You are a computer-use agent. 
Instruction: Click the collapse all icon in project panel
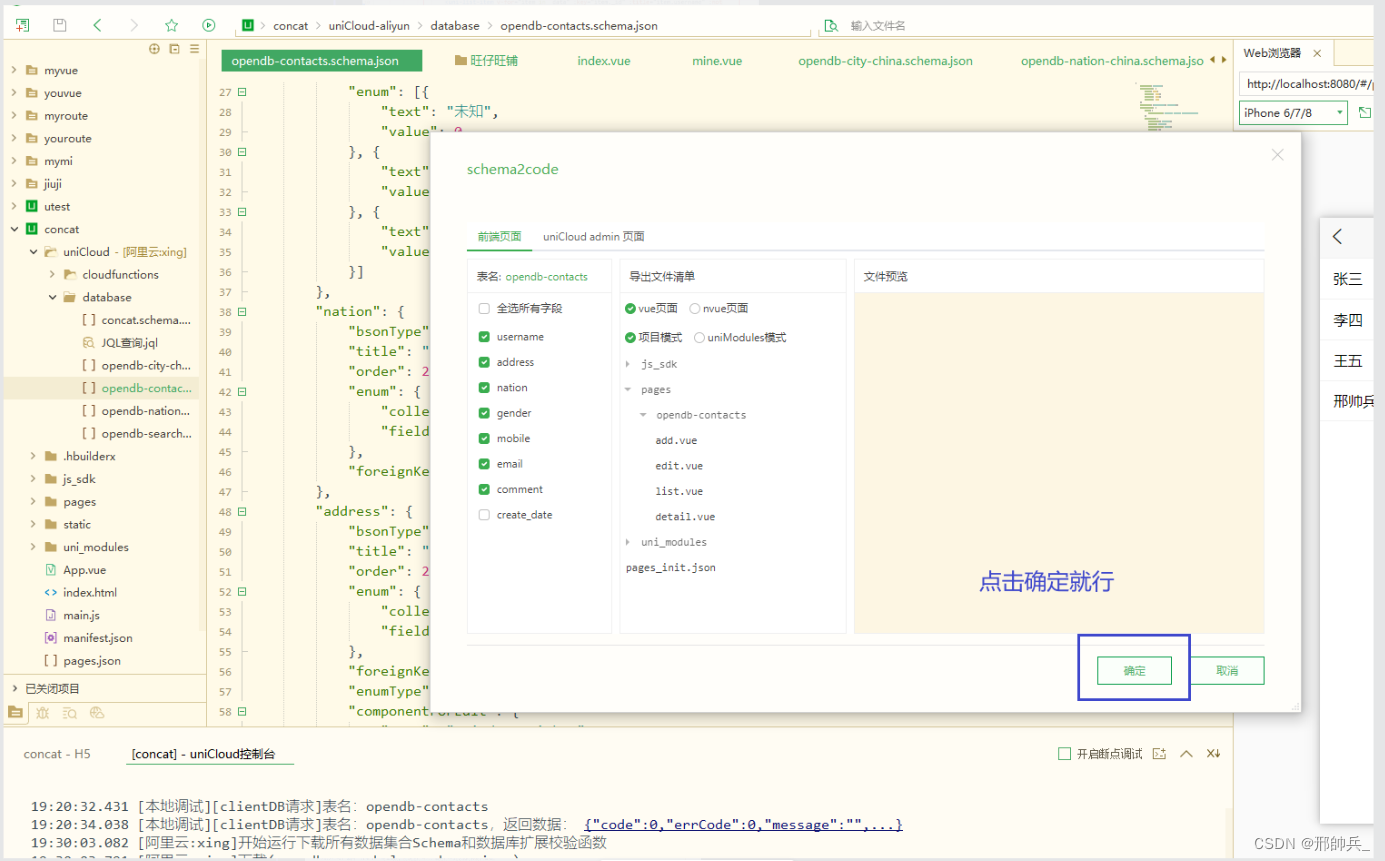(x=174, y=48)
